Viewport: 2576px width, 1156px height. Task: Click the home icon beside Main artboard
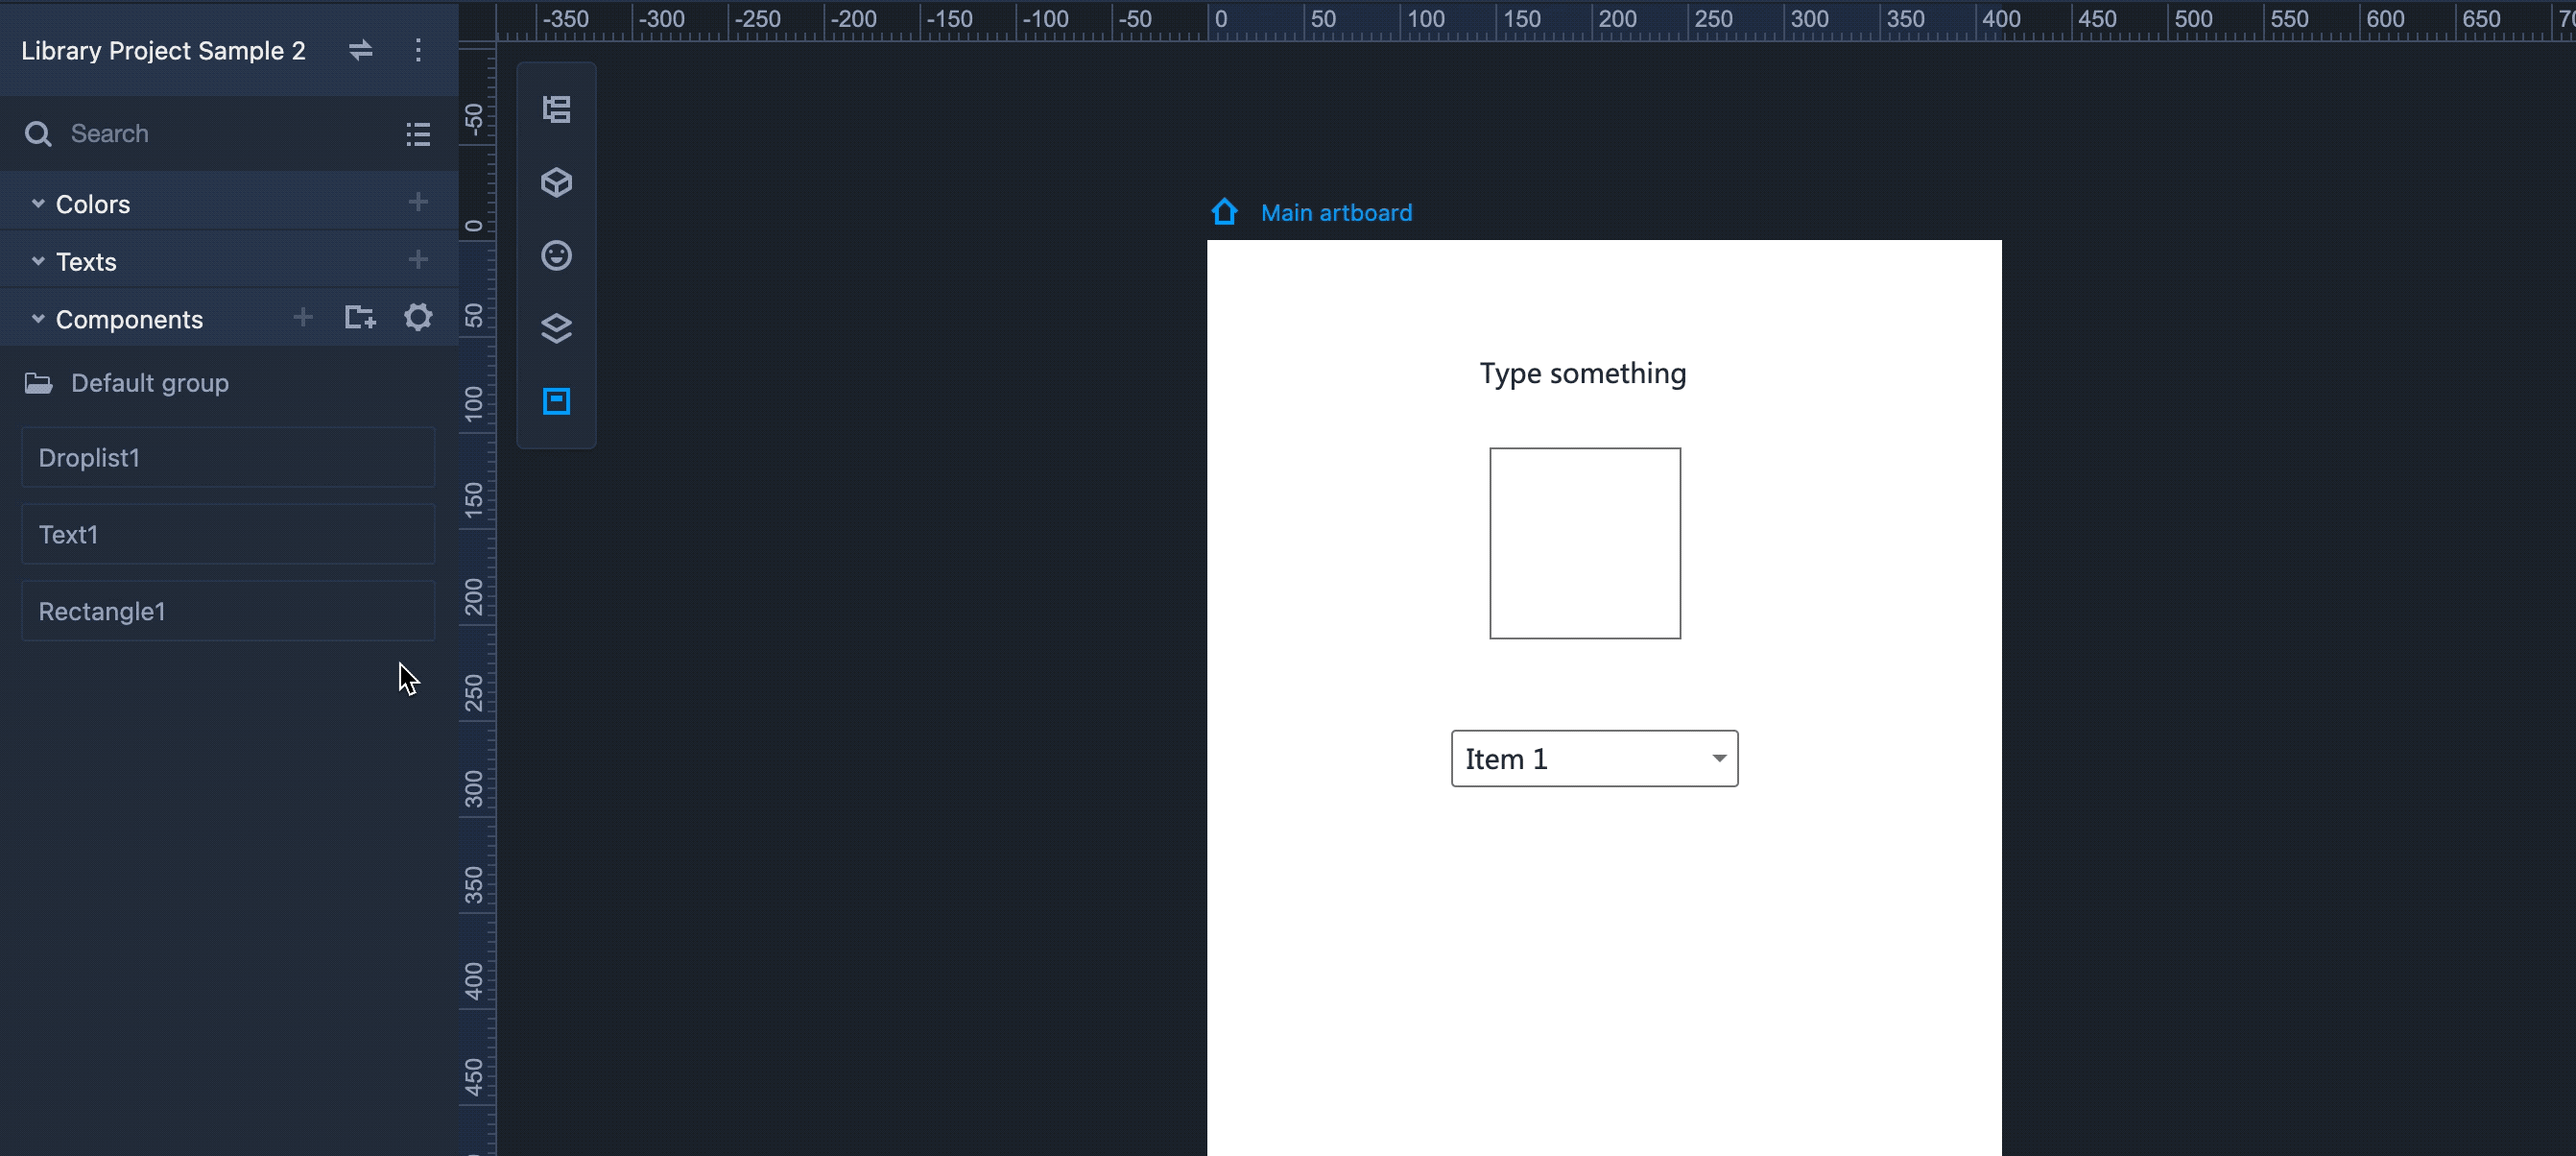pos(1224,212)
